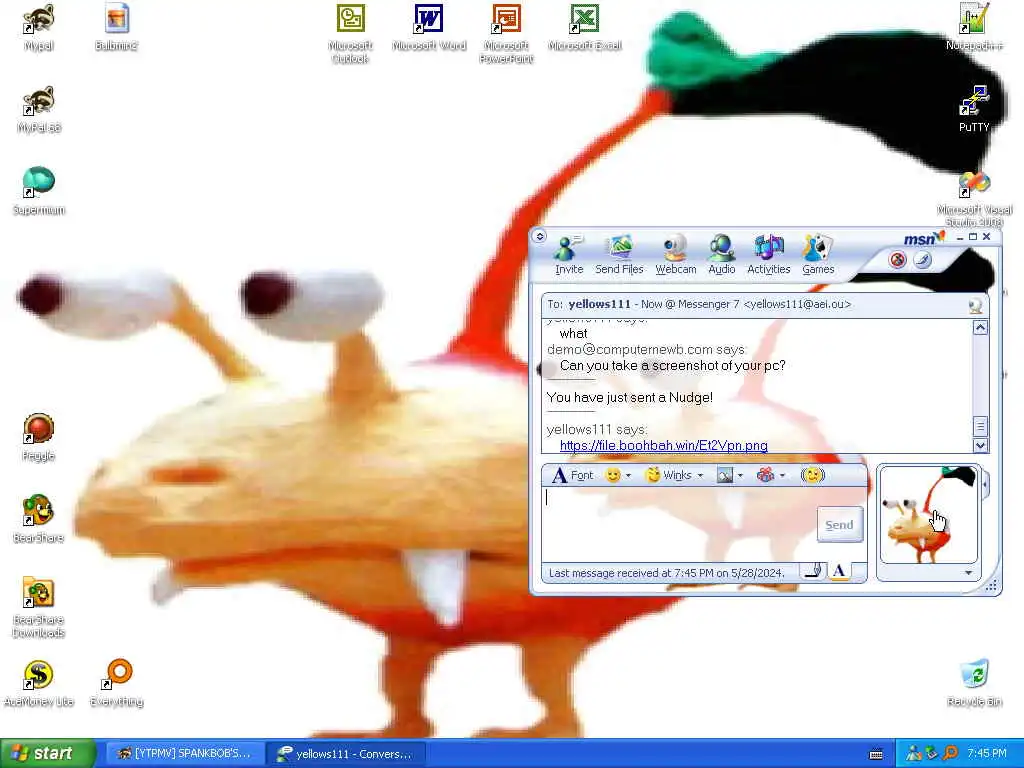Viewport: 1024px width, 768px height.
Task: Switch to the [YTPMV] SPANKBOB'S taskbar window
Action: tap(185, 754)
